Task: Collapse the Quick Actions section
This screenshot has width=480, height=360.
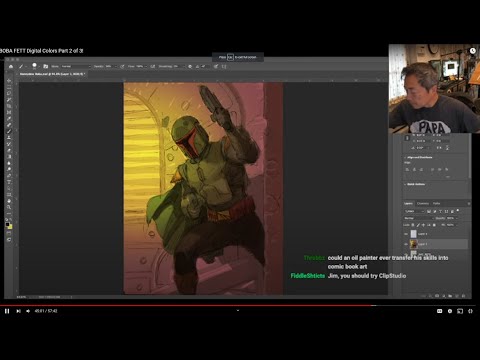Action: coord(405,184)
